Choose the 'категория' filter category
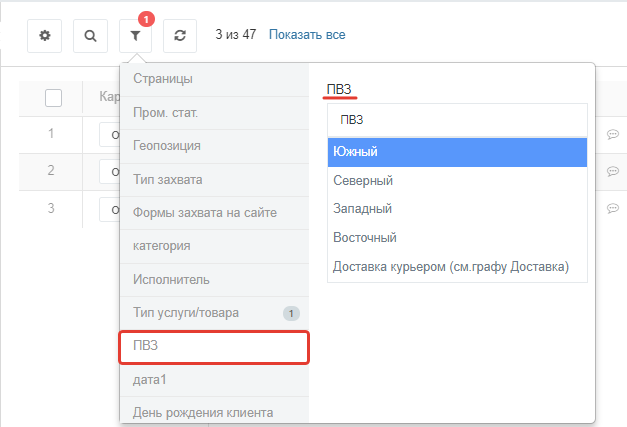Screen dimensions: 627x427 tap(214, 246)
